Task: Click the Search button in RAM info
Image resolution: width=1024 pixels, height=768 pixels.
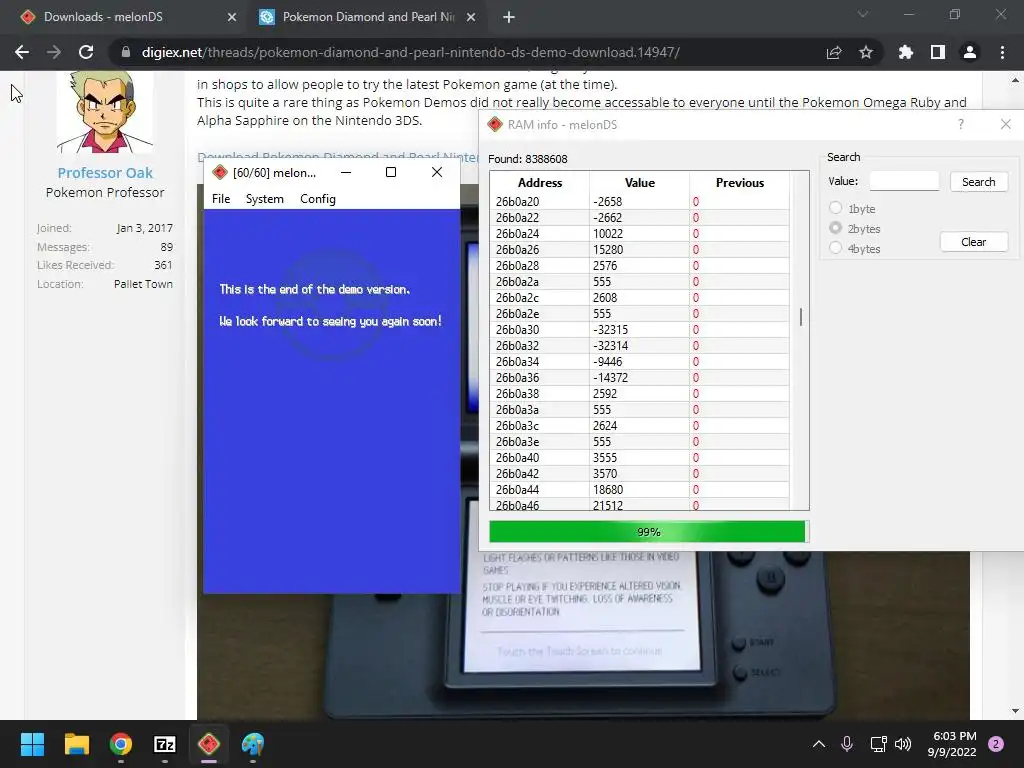Action: pos(978,182)
